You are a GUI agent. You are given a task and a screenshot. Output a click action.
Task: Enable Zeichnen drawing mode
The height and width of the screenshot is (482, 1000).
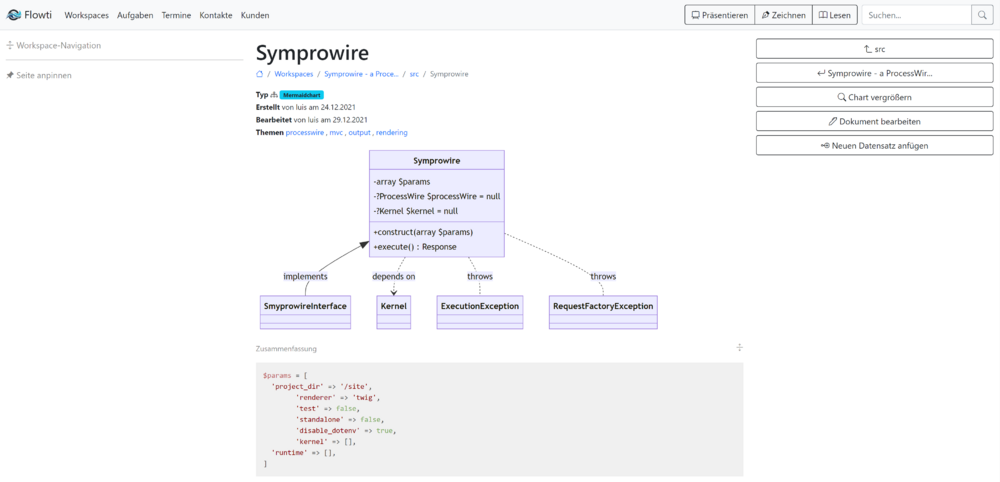781,15
